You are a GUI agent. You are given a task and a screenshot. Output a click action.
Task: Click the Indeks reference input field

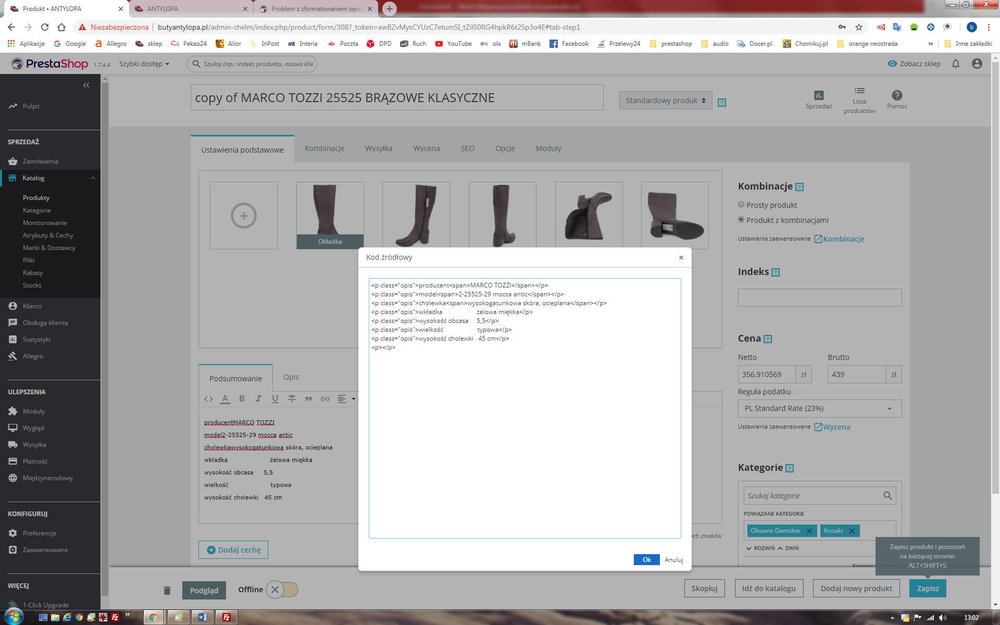820,297
